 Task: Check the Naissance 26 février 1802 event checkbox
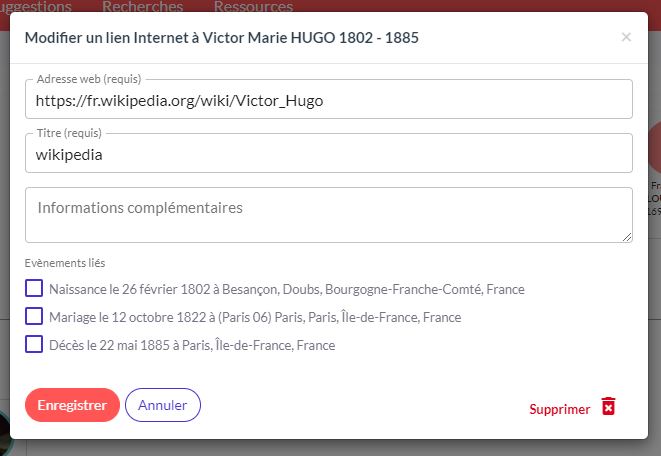point(34,288)
